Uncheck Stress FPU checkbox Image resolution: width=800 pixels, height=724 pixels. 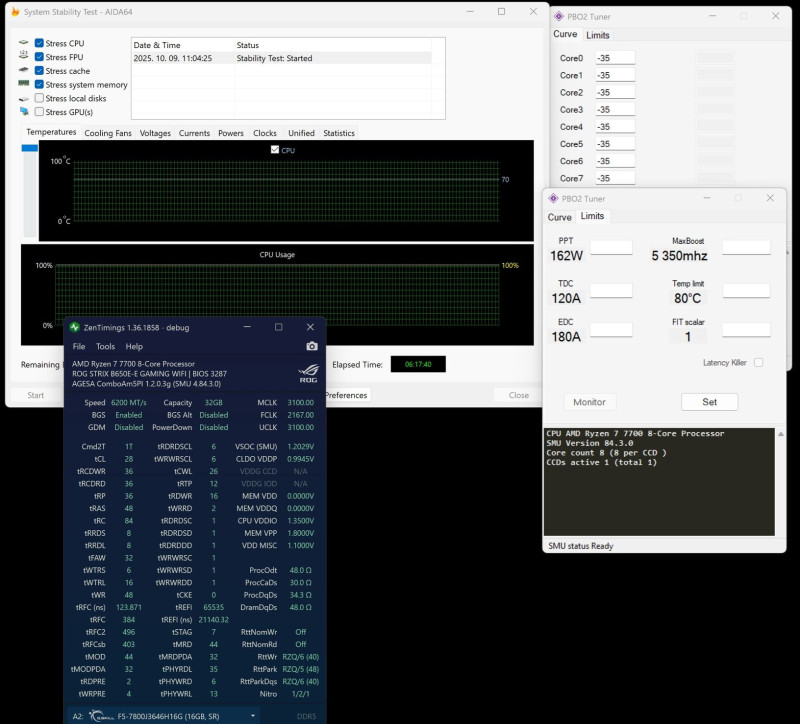(39, 57)
